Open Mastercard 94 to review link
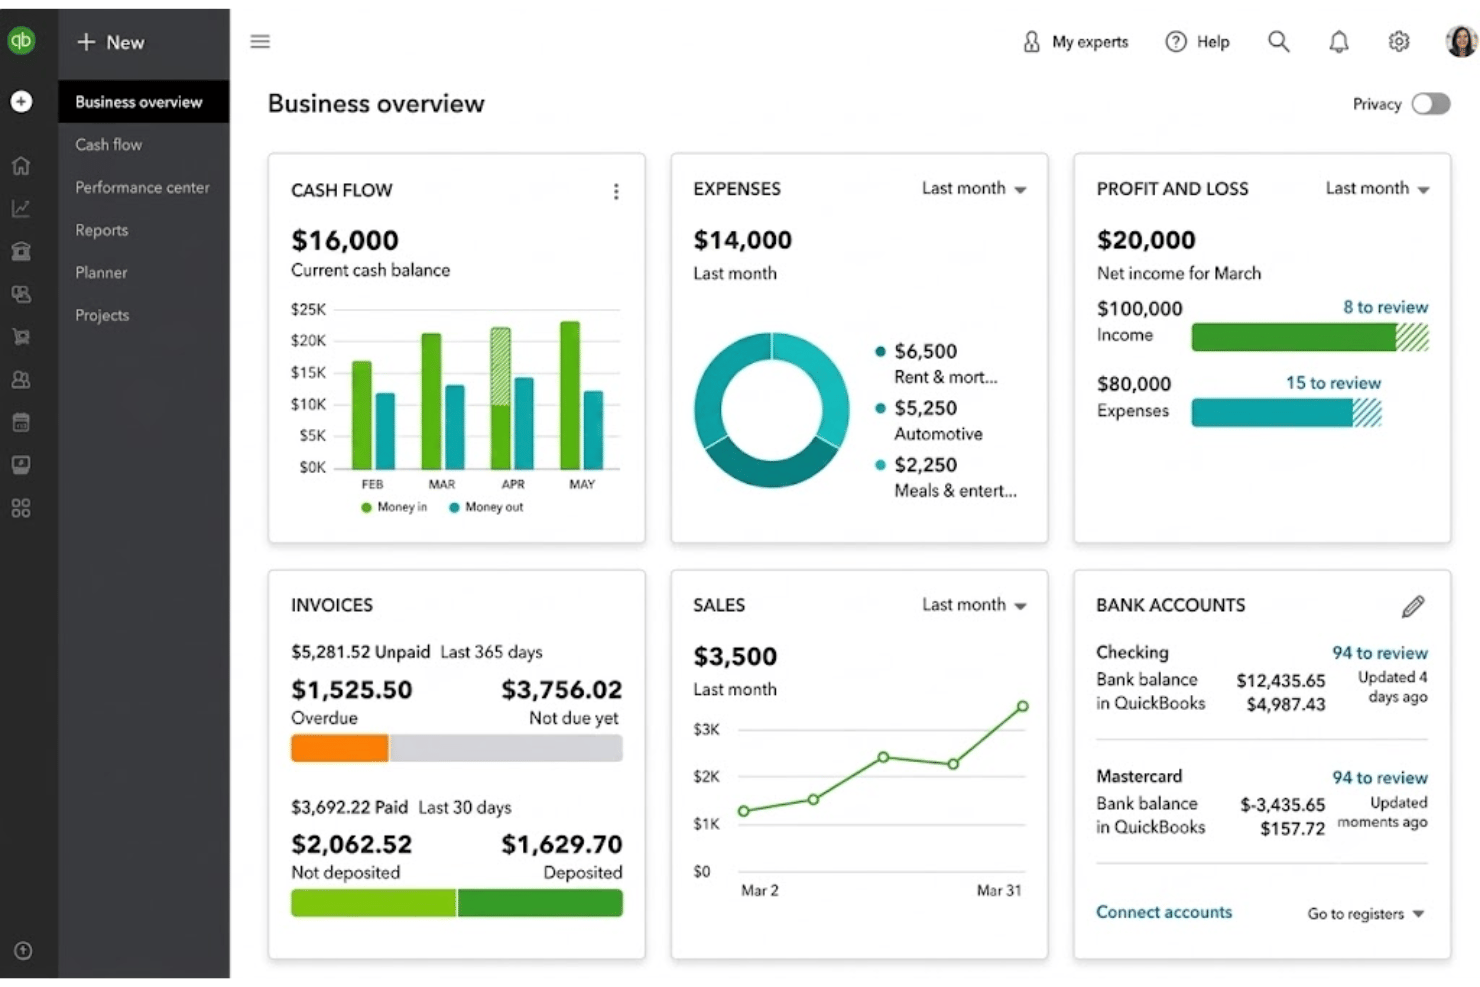 coord(1380,778)
